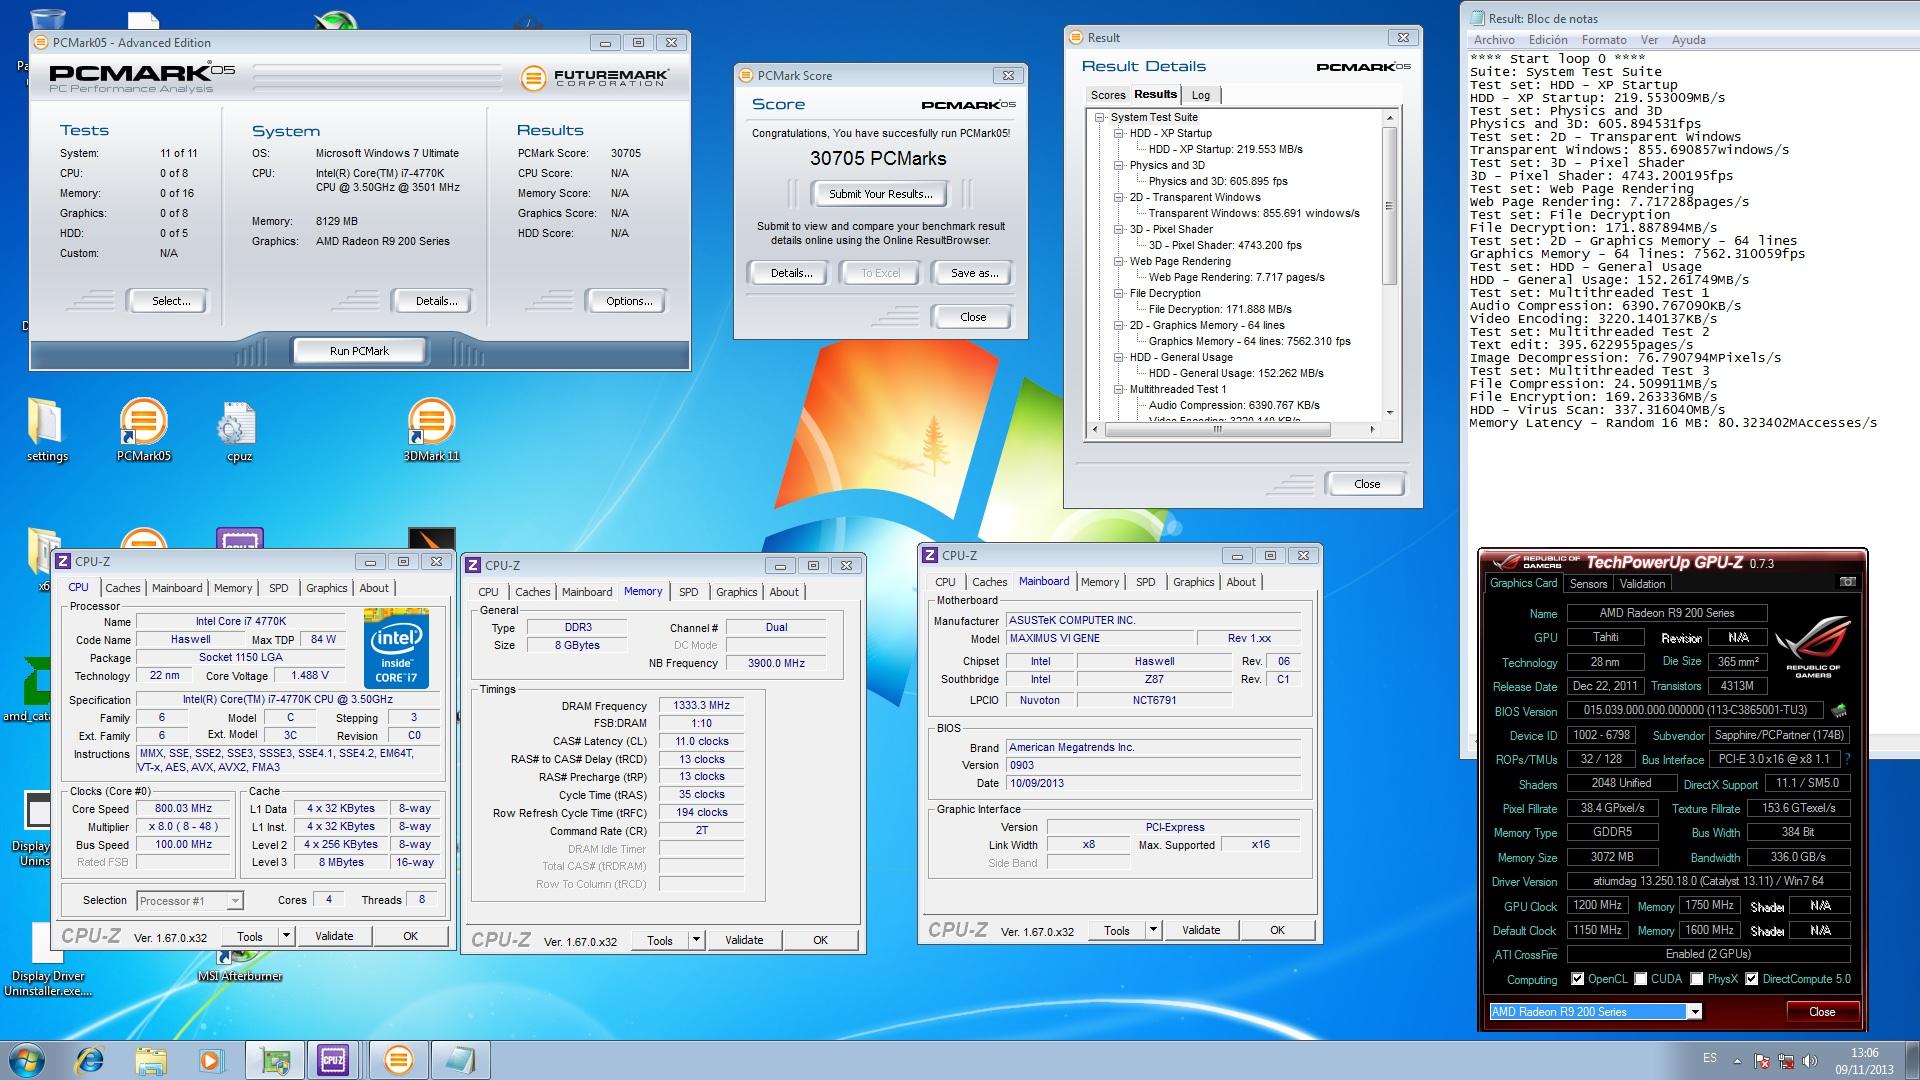Click the Intel Core i7 logo in CPU-Z
1920x1080 pixels.
(396, 648)
